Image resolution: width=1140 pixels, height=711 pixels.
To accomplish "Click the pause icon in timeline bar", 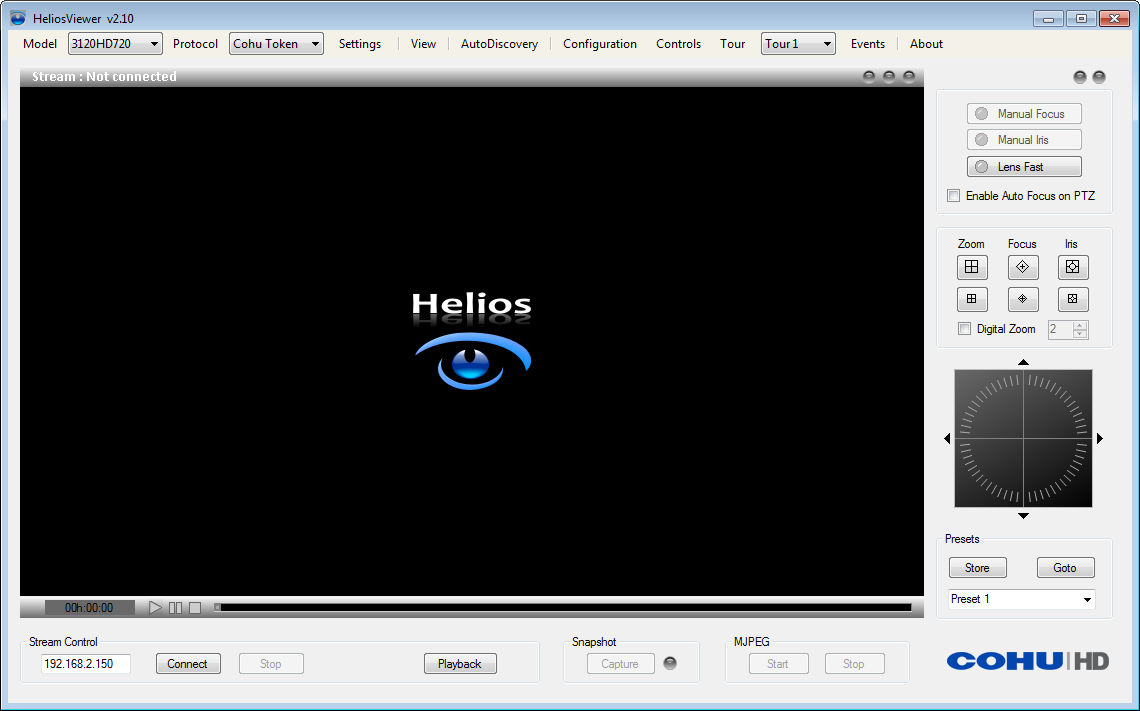I will coord(175,607).
